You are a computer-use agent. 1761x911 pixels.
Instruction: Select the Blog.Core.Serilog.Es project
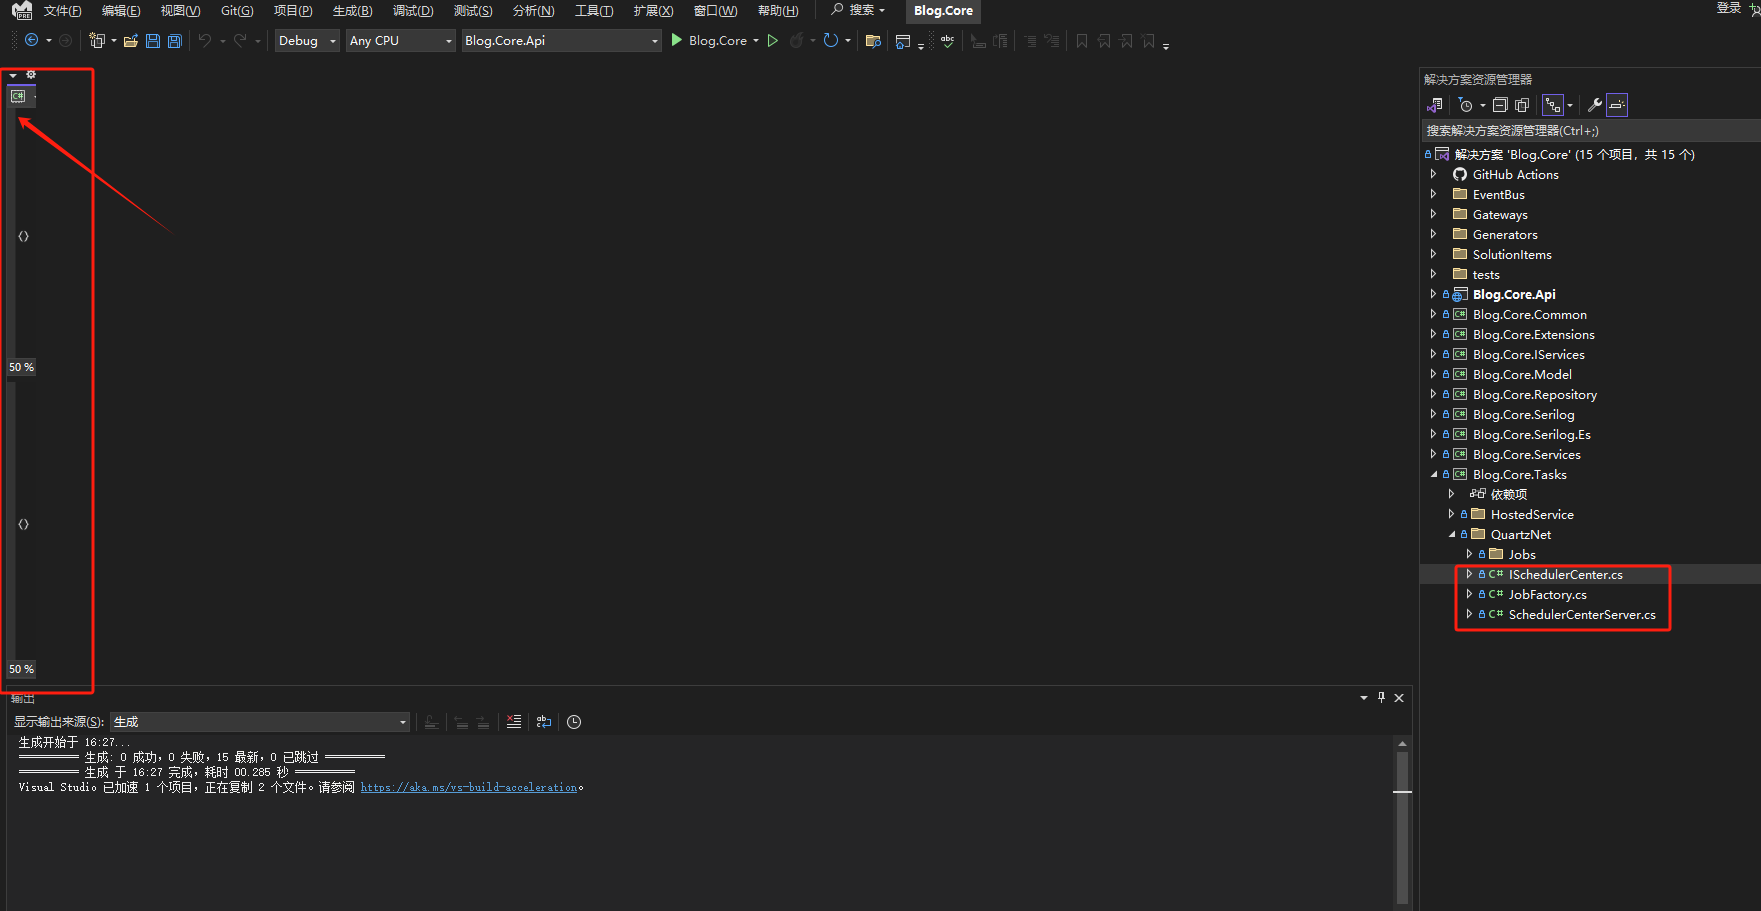[x=1531, y=434]
